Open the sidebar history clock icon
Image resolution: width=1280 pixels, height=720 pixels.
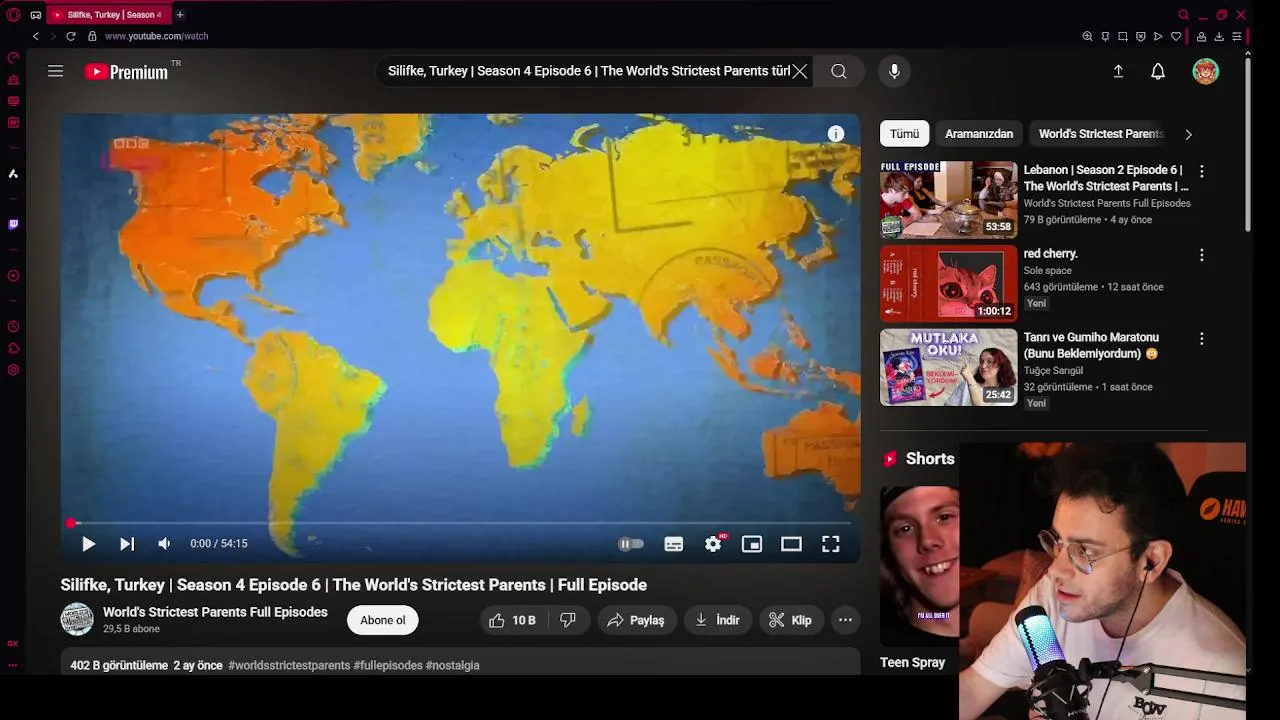13,327
